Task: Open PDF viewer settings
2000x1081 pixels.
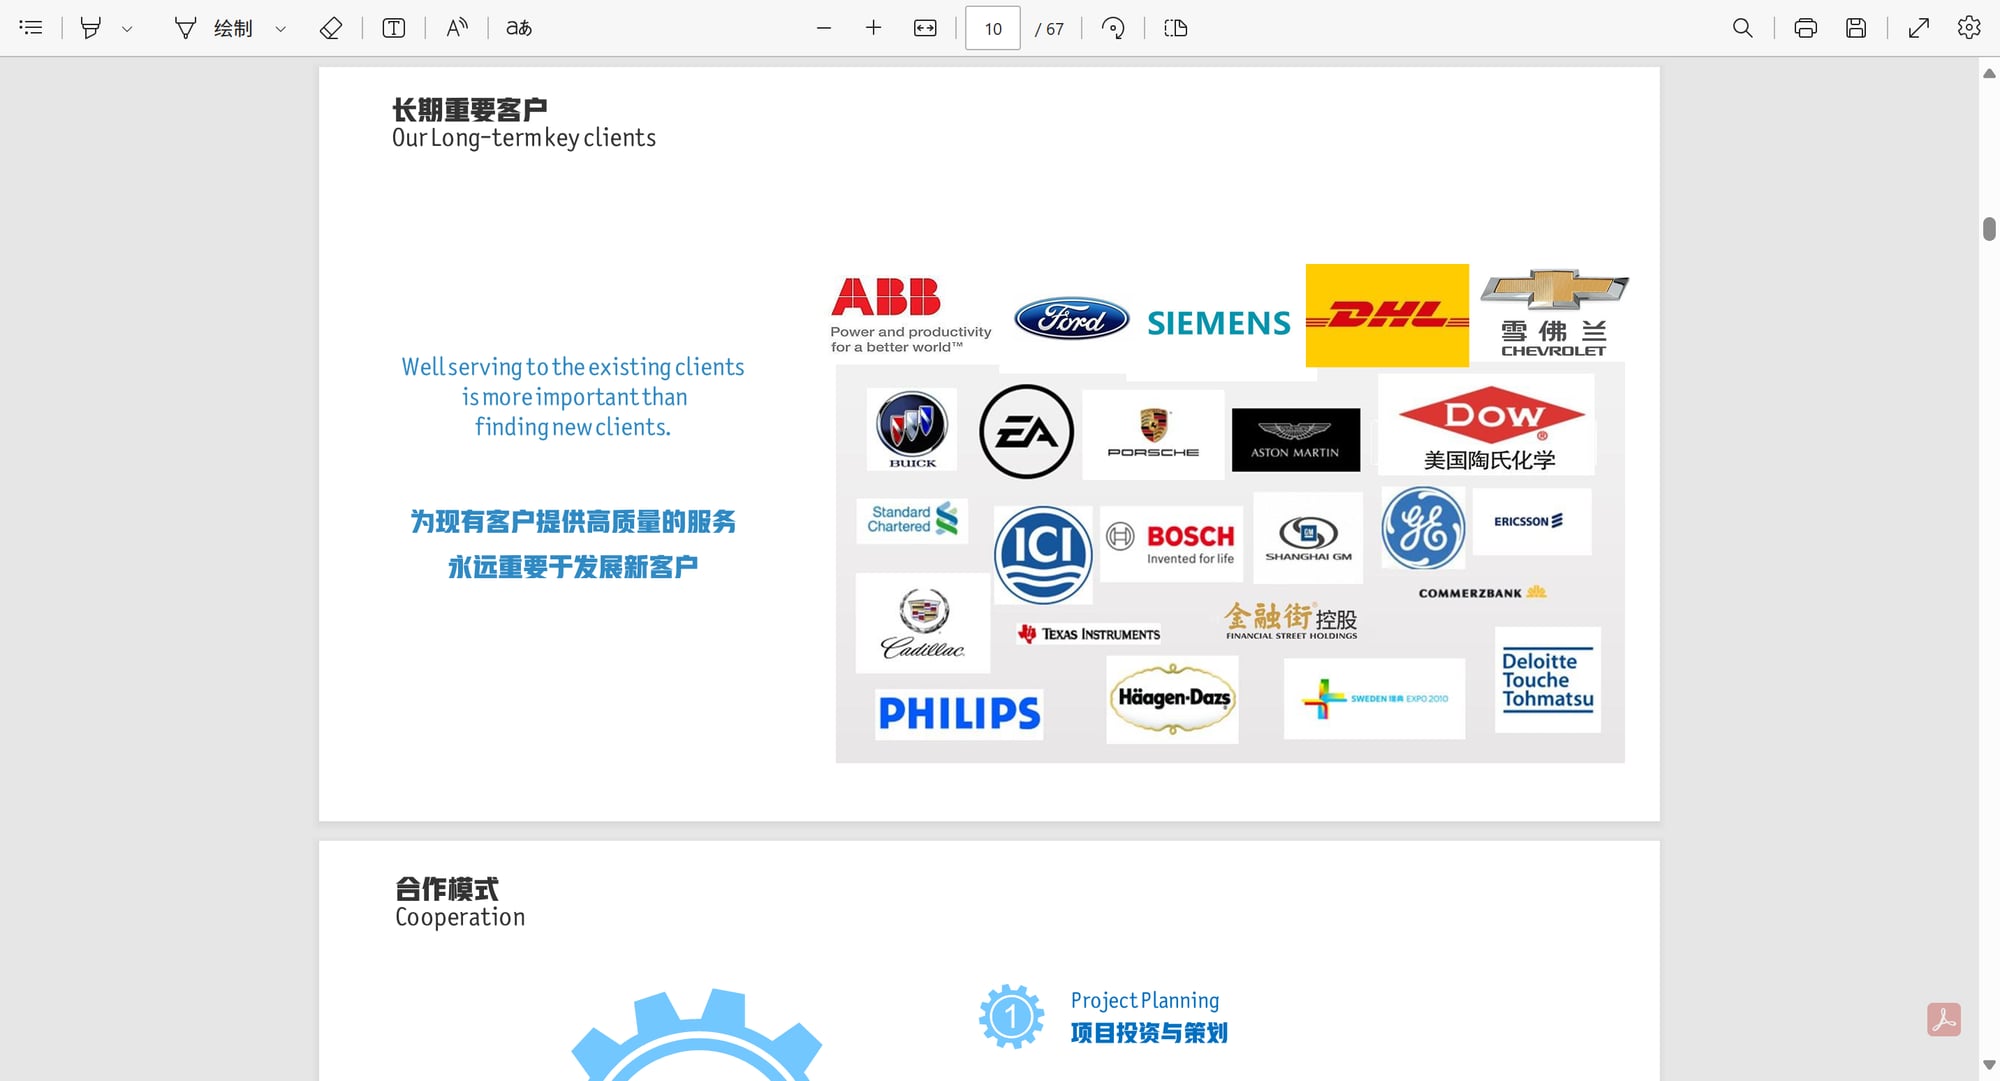Action: pyautogui.click(x=1969, y=28)
